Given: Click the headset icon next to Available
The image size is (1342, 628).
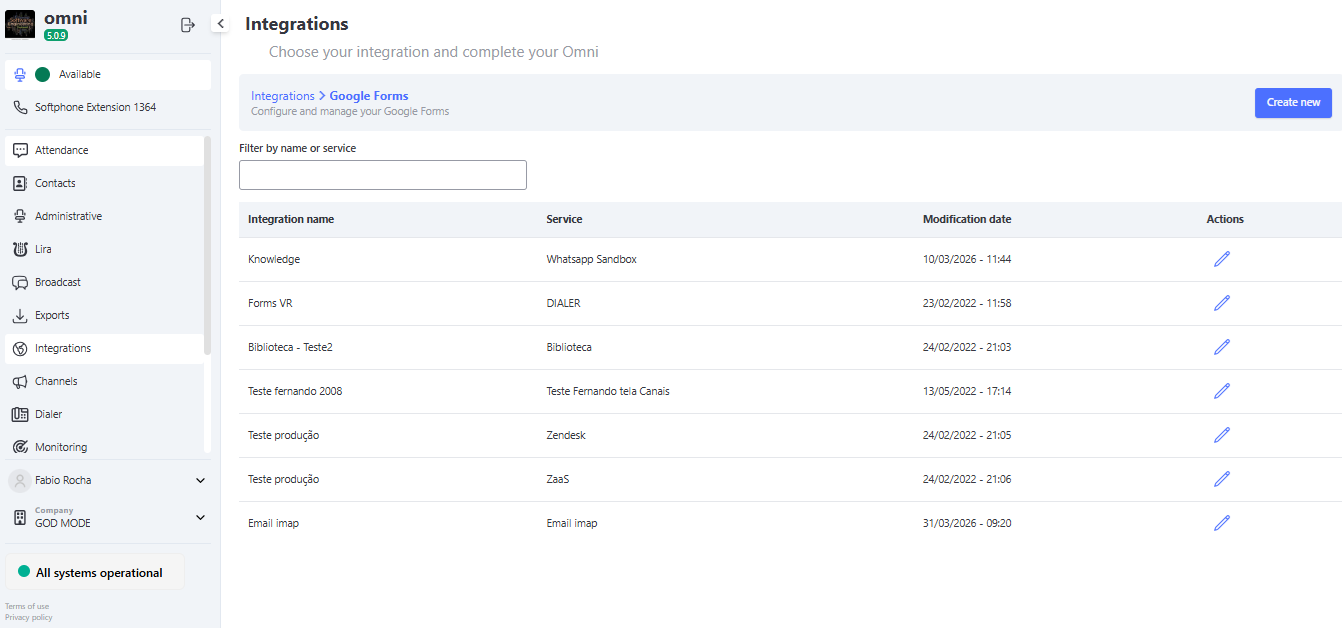Looking at the screenshot, I should (x=20, y=74).
